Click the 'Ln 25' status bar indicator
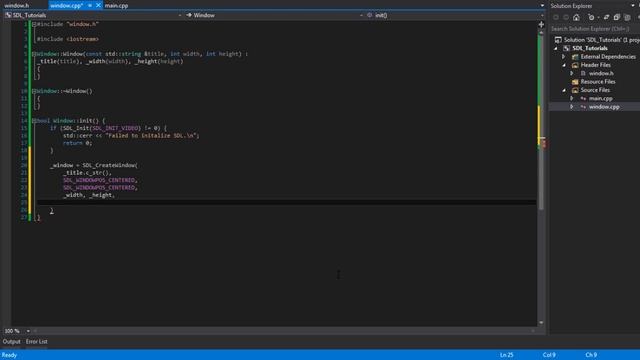The height and width of the screenshot is (360, 640). coord(507,355)
